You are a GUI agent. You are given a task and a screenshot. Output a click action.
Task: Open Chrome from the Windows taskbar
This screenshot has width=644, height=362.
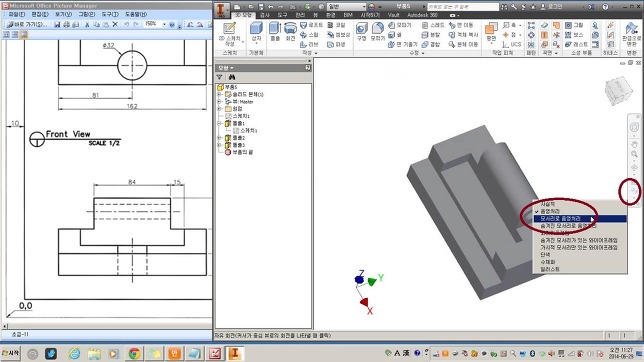pyautogui.click(x=134, y=353)
